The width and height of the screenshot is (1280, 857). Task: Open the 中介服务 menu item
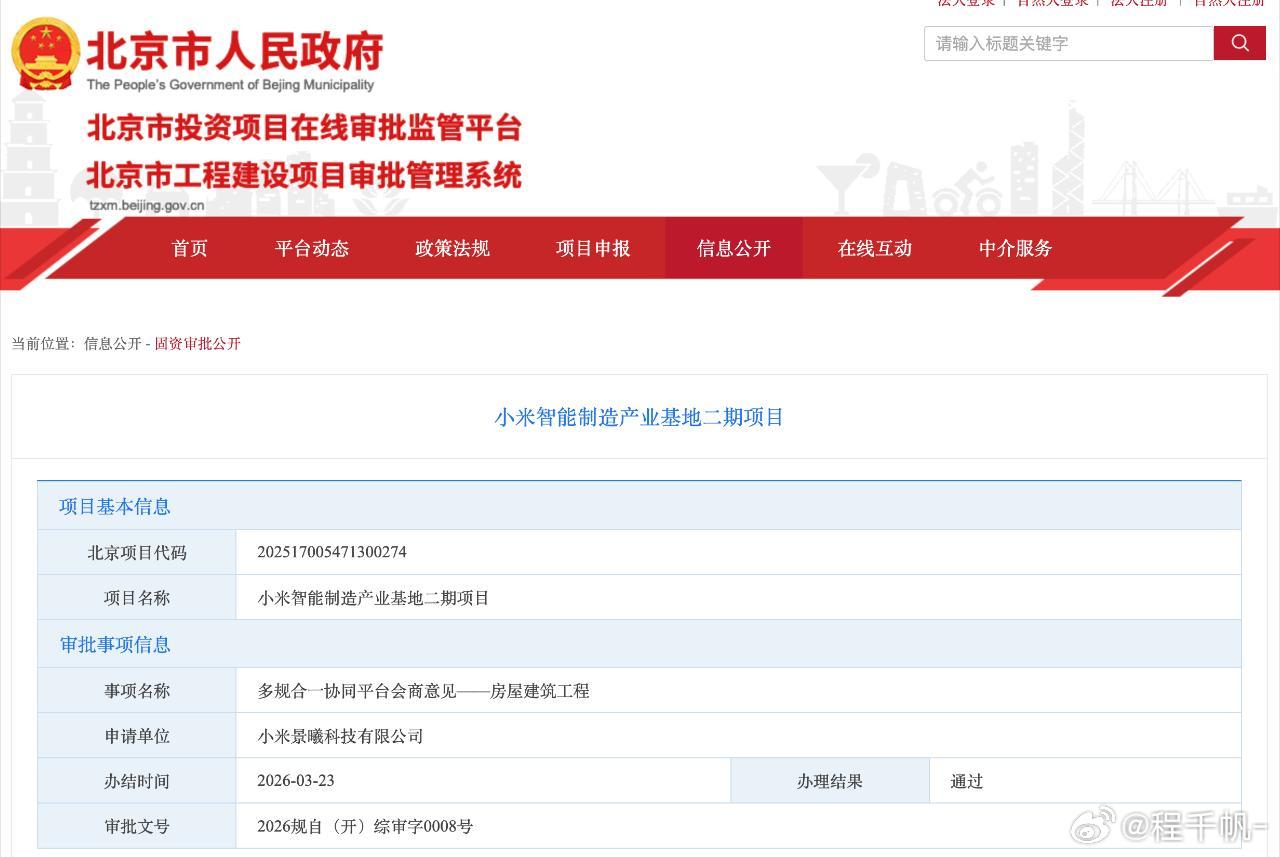pyautogui.click(x=1015, y=249)
